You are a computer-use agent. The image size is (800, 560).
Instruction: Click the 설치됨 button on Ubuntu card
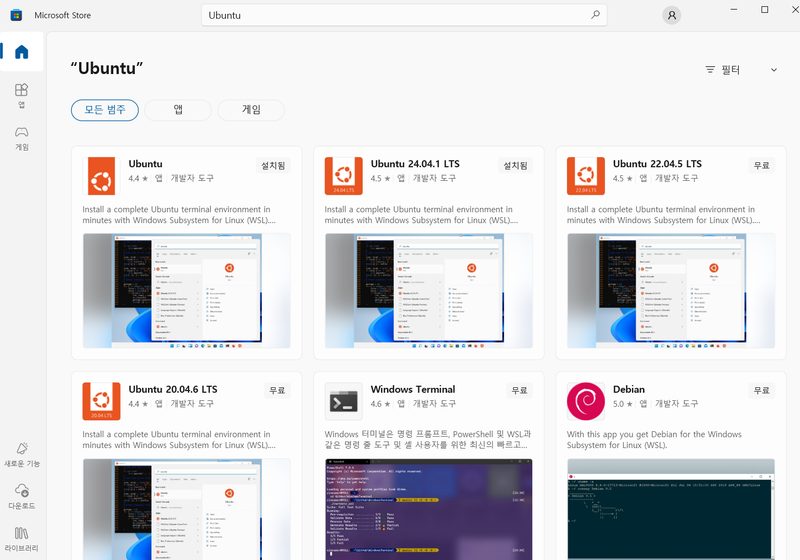(273, 165)
